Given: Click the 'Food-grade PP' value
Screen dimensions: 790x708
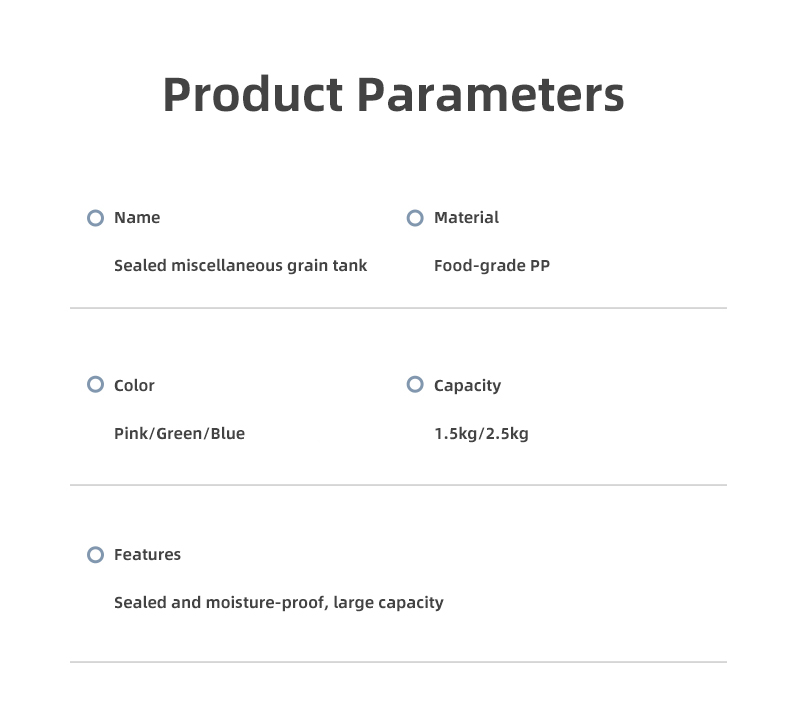Looking at the screenshot, I should tap(491, 266).
